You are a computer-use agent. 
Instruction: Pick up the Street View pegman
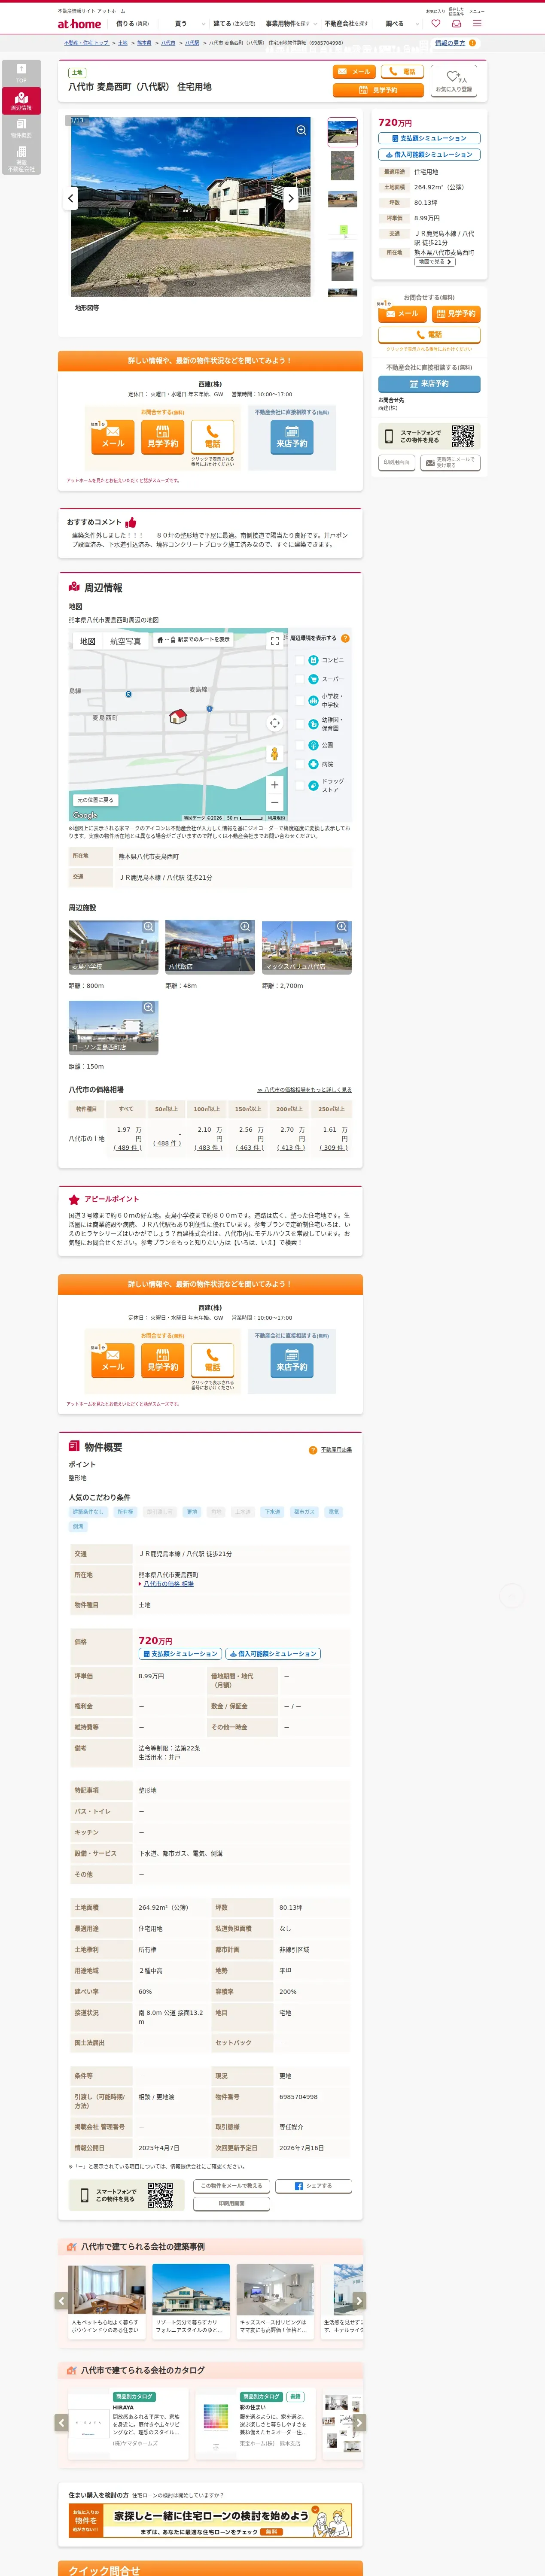(274, 754)
